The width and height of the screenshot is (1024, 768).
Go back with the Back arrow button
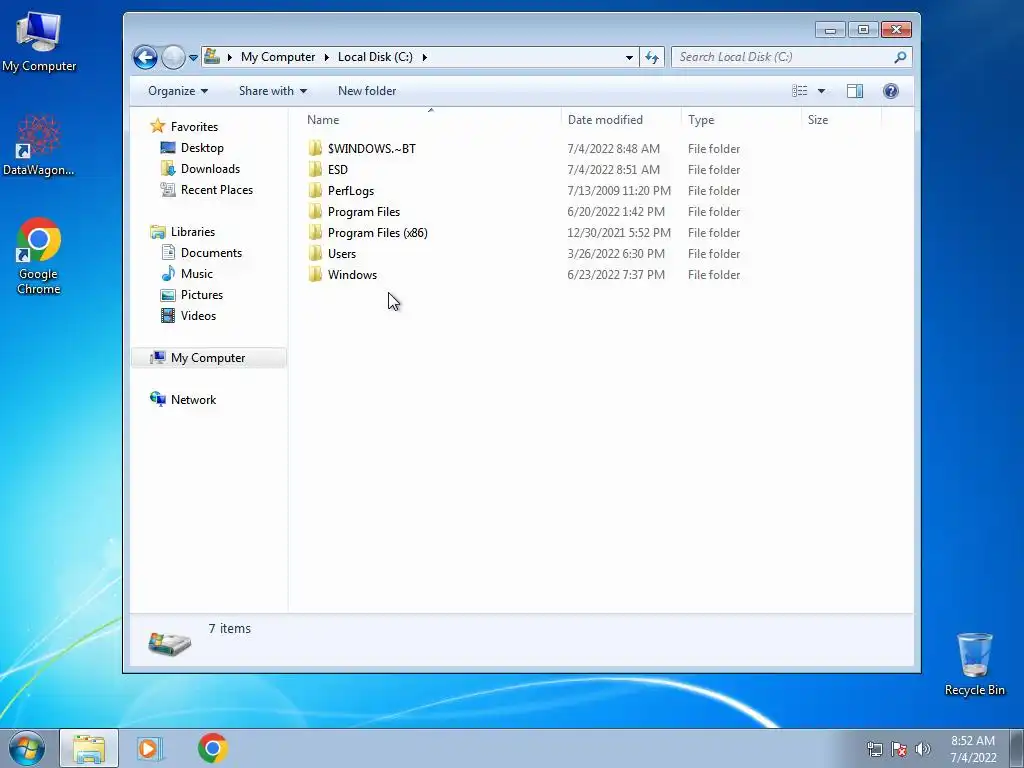[x=145, y=57]
